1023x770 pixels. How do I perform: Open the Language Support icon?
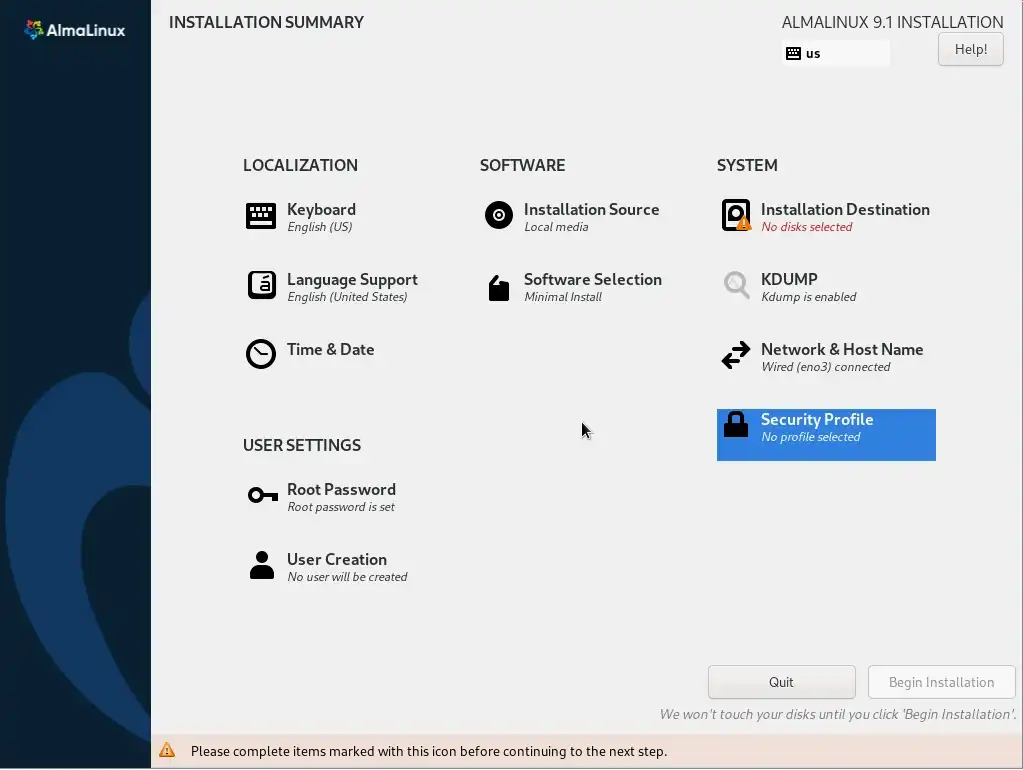pos(262,285)
